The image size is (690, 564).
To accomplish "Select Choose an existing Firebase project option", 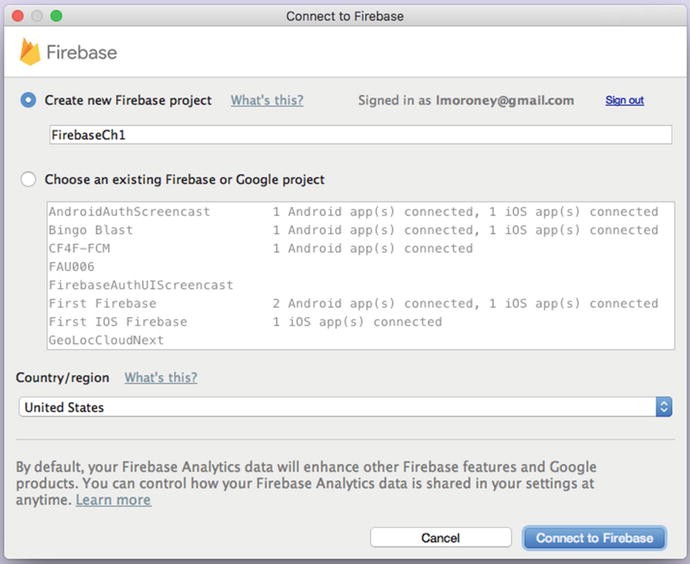I will pyautogui.click(x=28, y=180).
